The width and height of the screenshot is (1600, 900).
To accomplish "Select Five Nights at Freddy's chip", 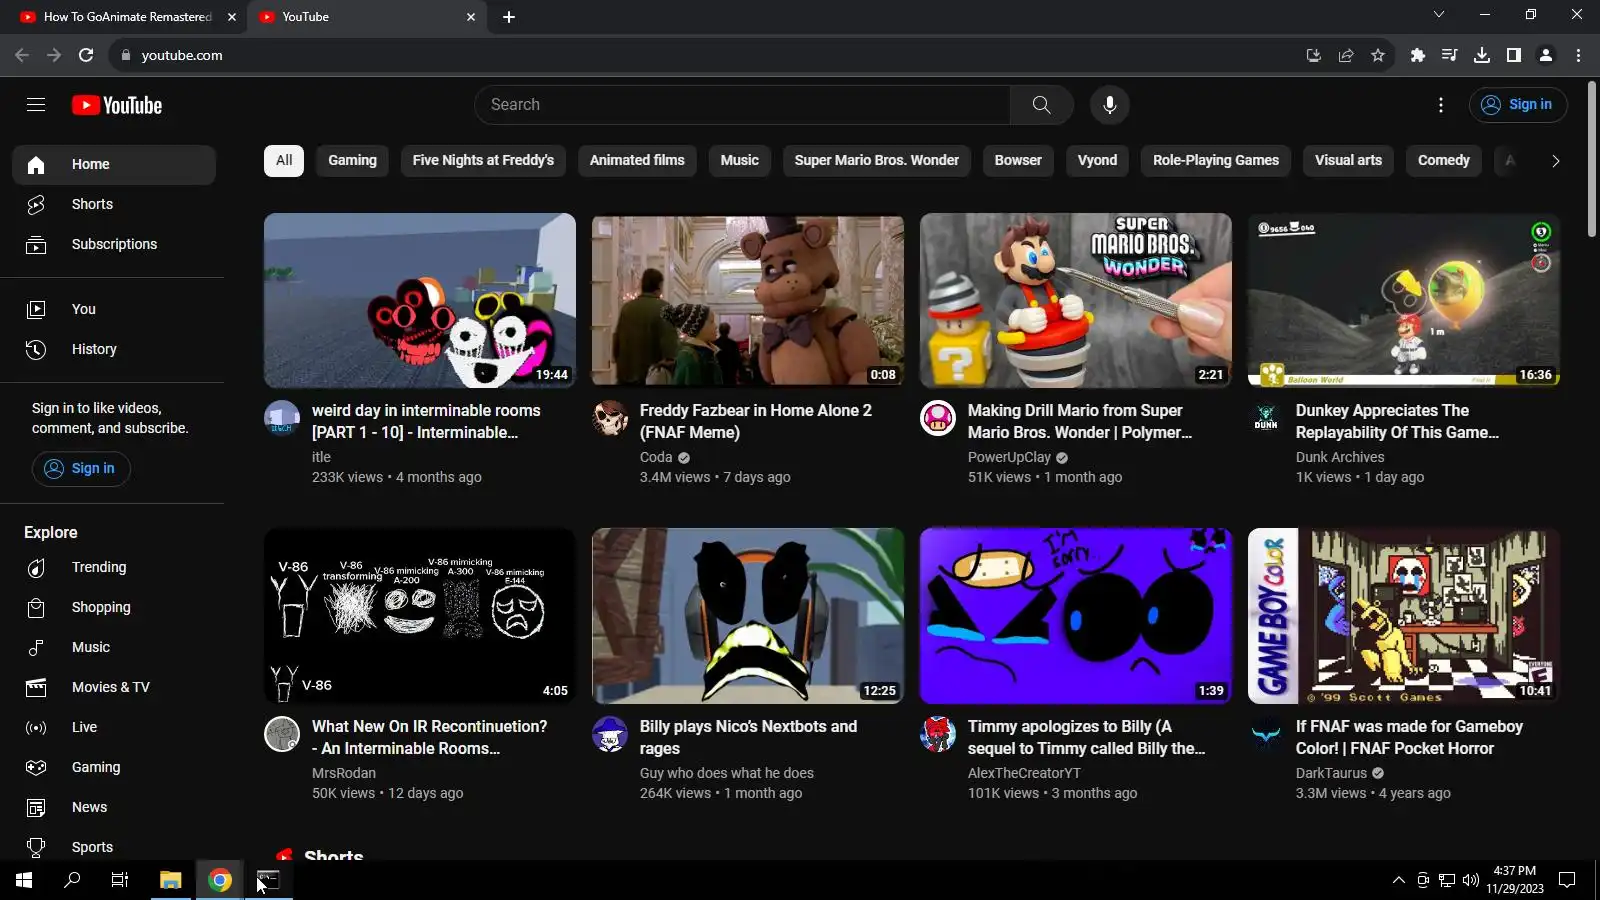I will 483,160.
